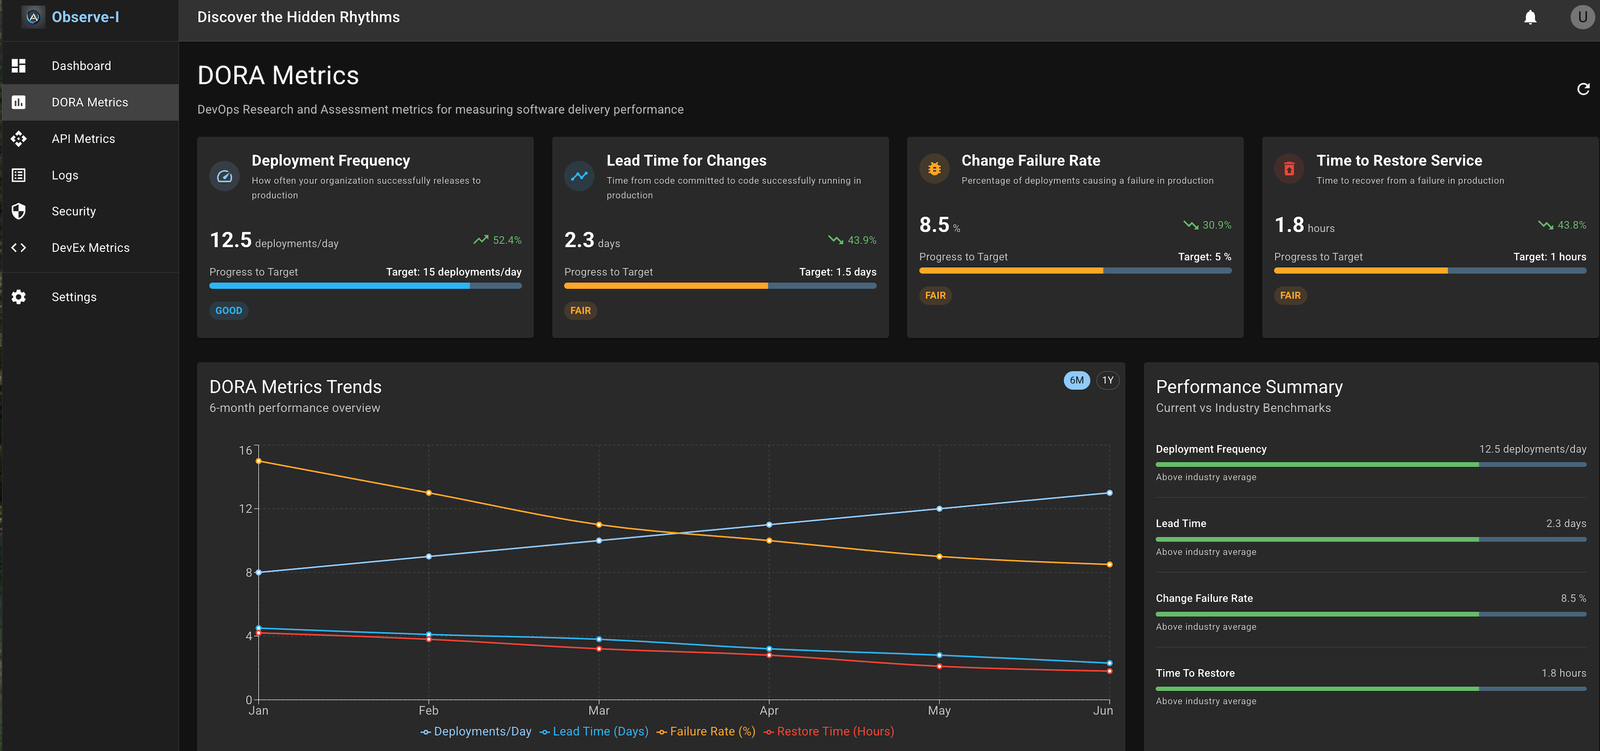Screen dimensions: 1600x751
Task: Click 'Target: 15 deployments/day' text
Action: coord(454,272)
